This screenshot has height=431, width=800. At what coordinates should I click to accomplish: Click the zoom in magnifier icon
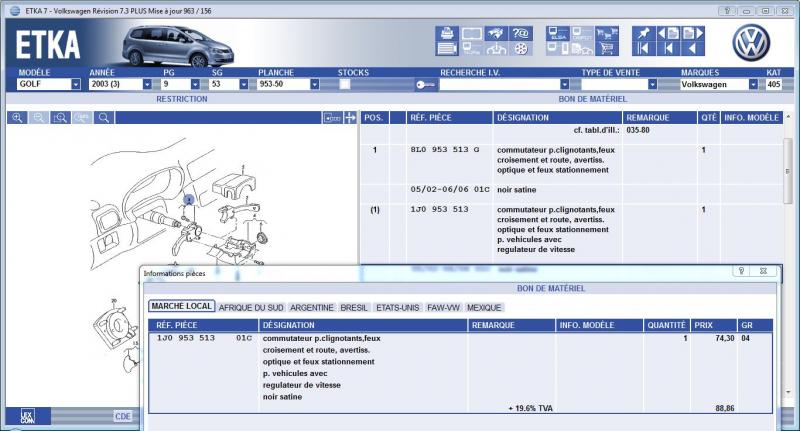tap(17, 118)
